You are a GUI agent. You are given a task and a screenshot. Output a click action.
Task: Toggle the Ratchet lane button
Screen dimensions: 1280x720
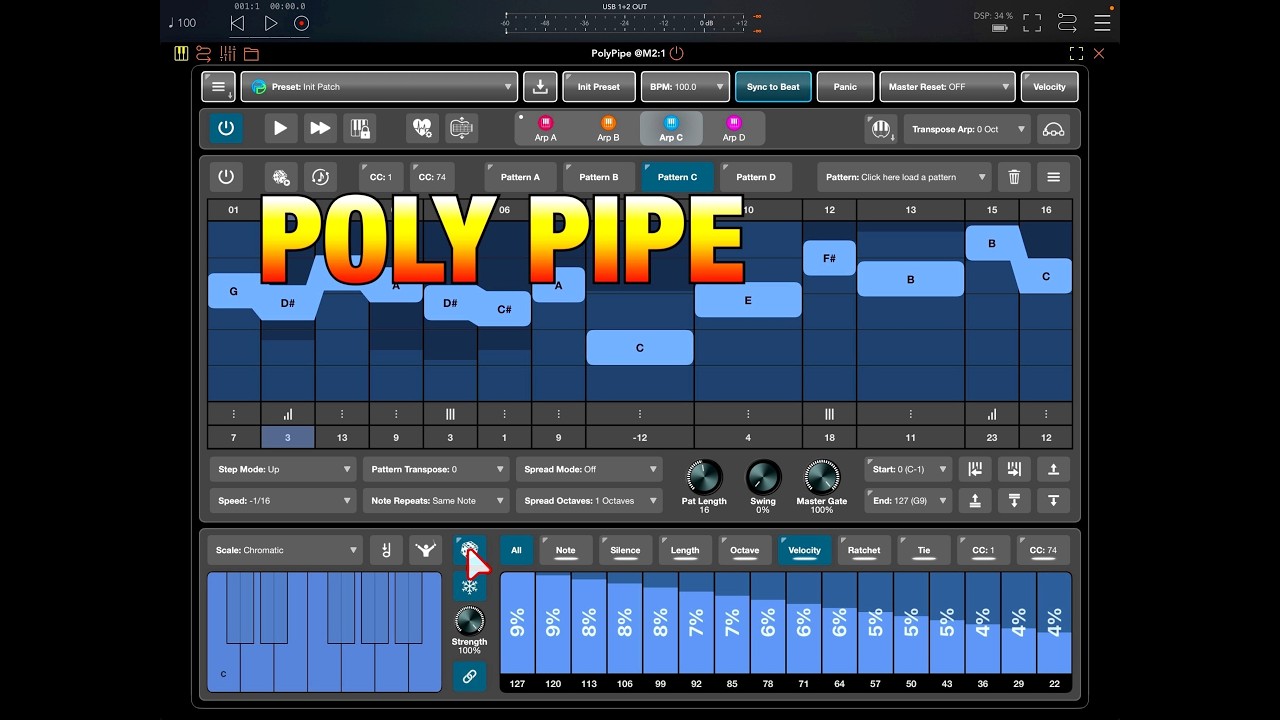[864, 550]
